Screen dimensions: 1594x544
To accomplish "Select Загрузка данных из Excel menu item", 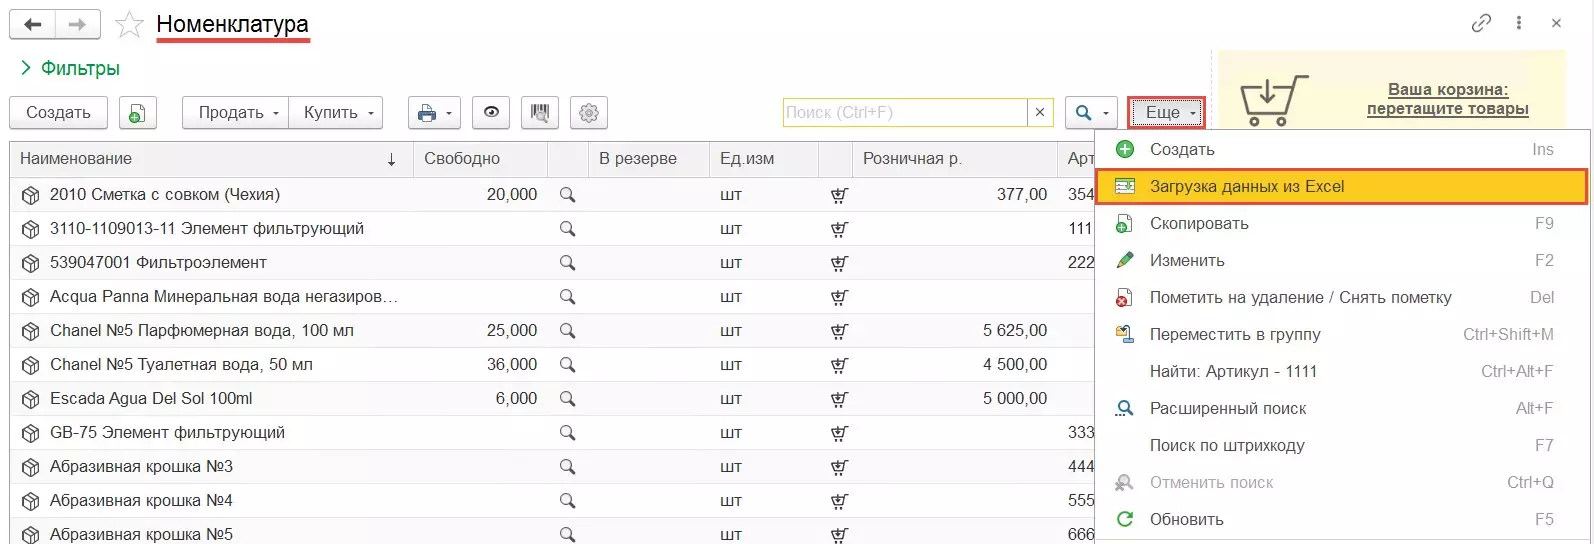I will [x=1246, y=187].
